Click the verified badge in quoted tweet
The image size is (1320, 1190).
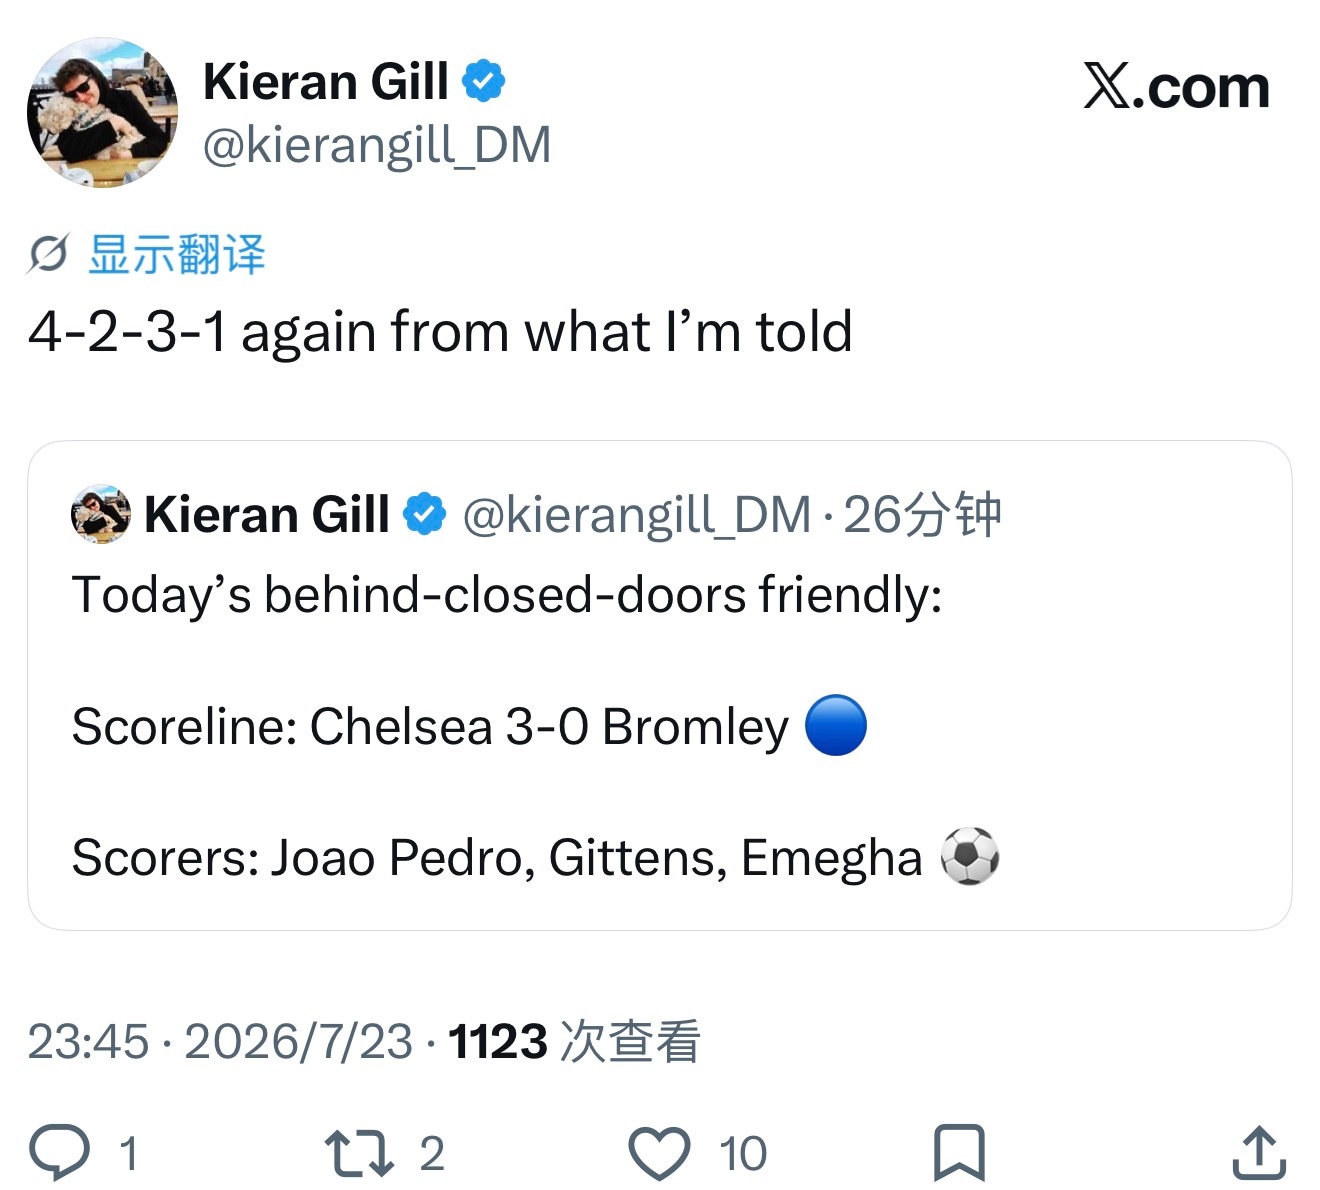click(x=424, y=515)
